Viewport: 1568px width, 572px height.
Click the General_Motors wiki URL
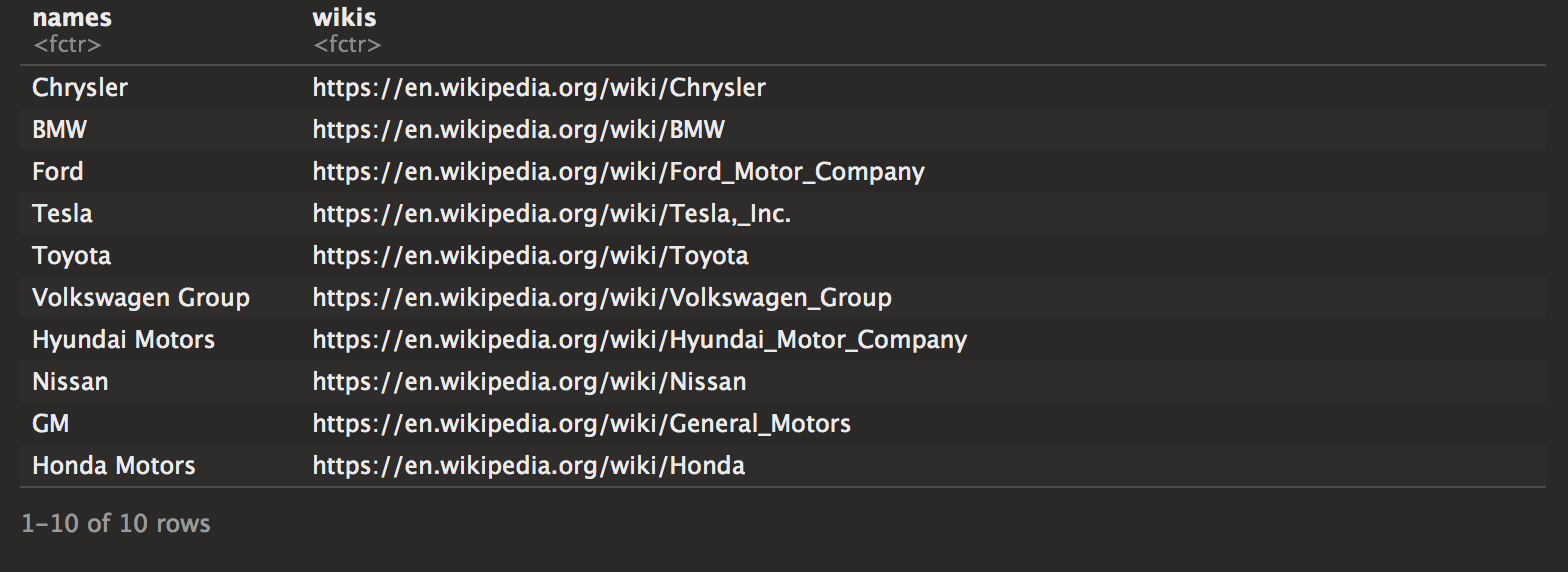[581, 424]
